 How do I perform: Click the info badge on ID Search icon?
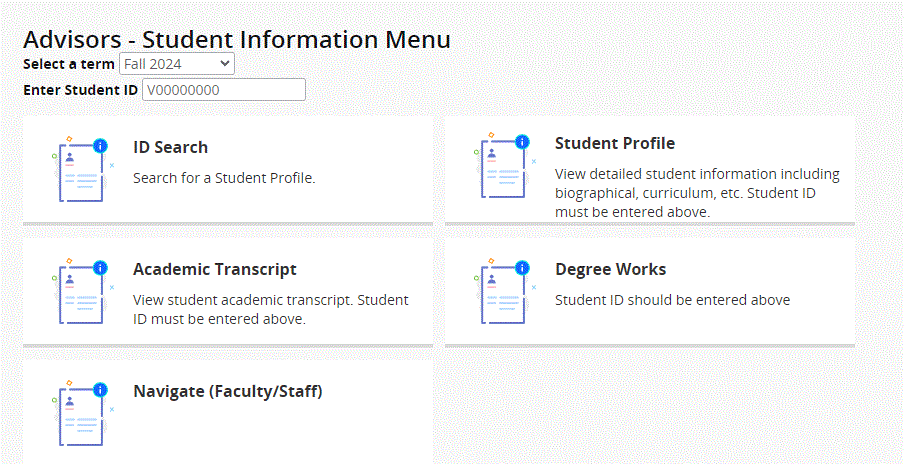point(100,146)
